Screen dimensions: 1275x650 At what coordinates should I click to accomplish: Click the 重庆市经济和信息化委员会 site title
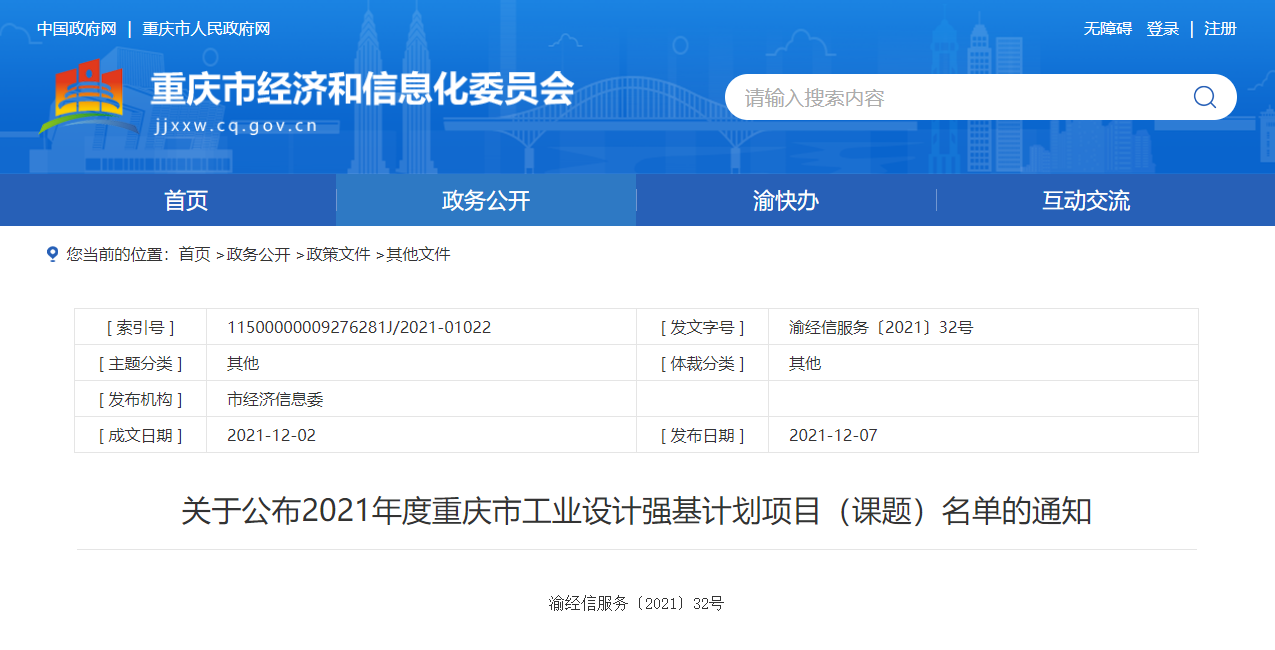click(362, 90)
